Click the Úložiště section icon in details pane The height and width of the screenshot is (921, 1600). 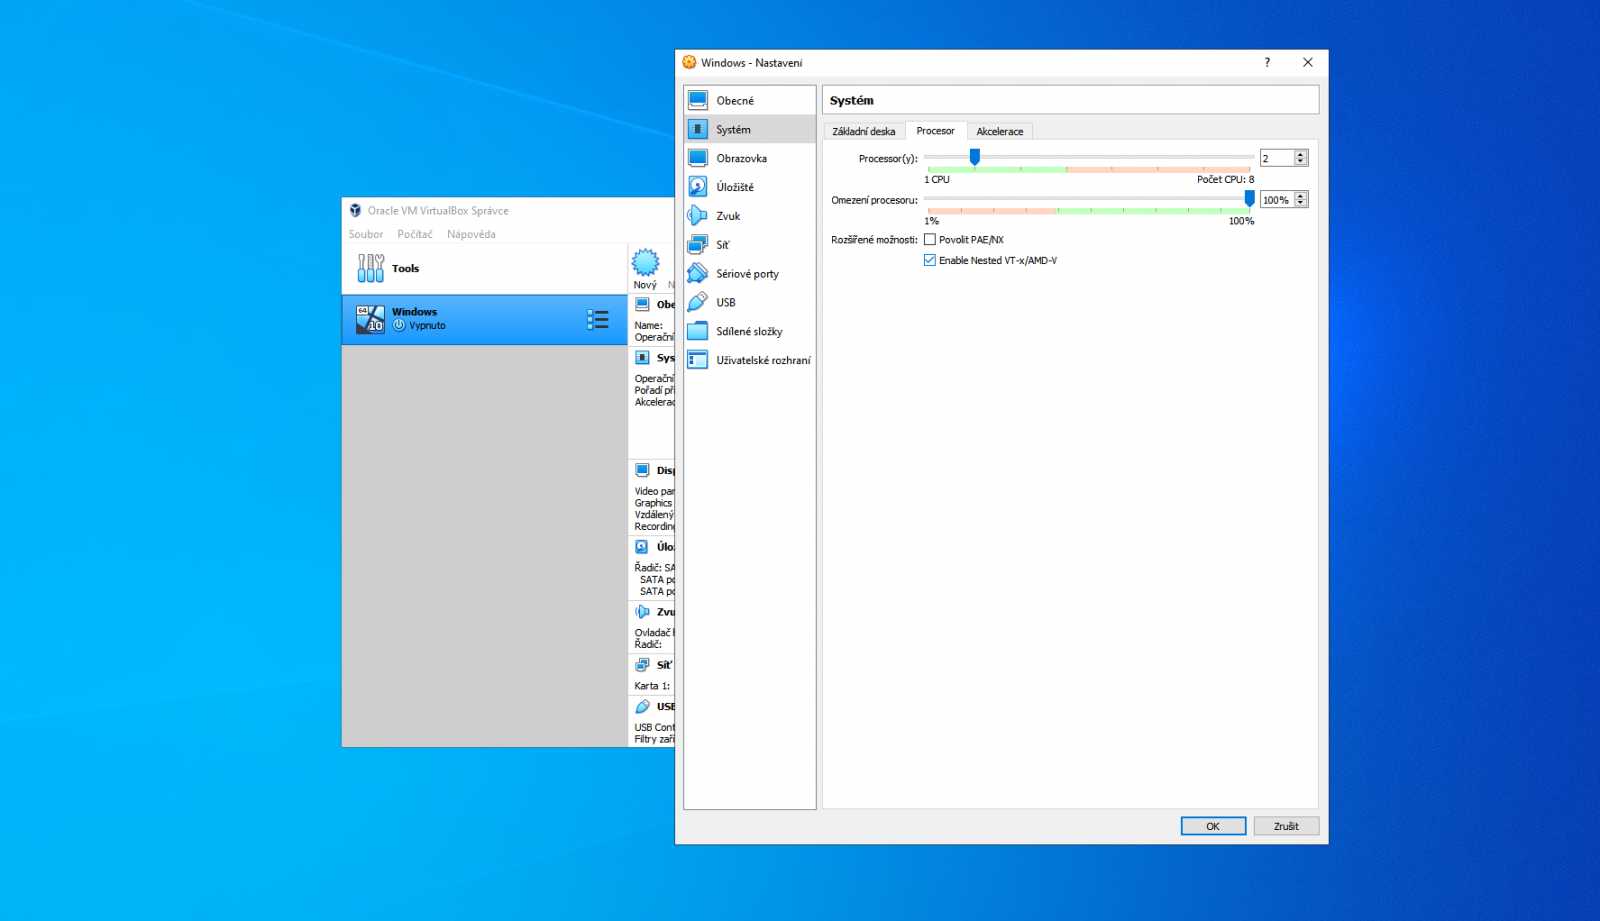tap(642, 547)
